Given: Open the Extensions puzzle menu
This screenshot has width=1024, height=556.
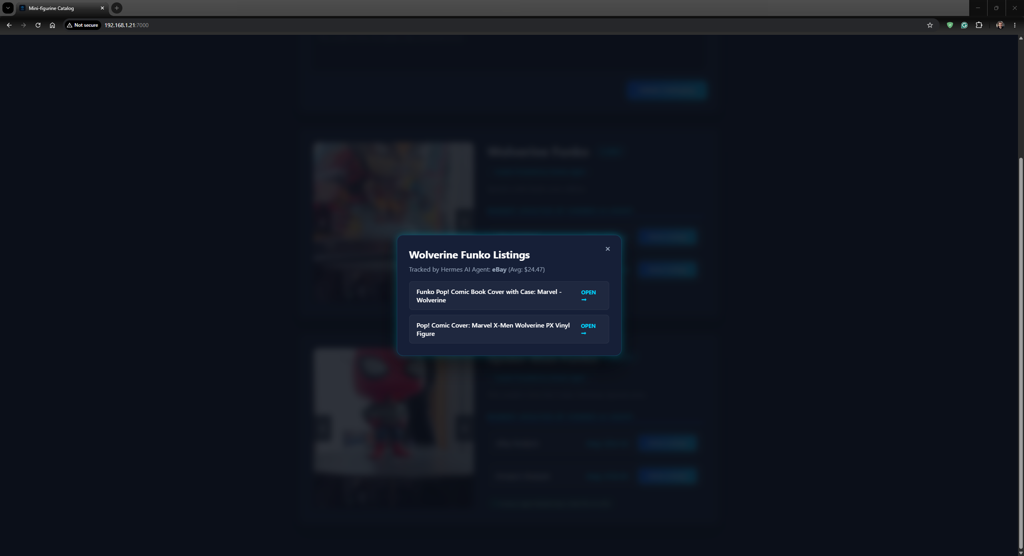Looking at the screenshot, I should [x=979, y=25].
